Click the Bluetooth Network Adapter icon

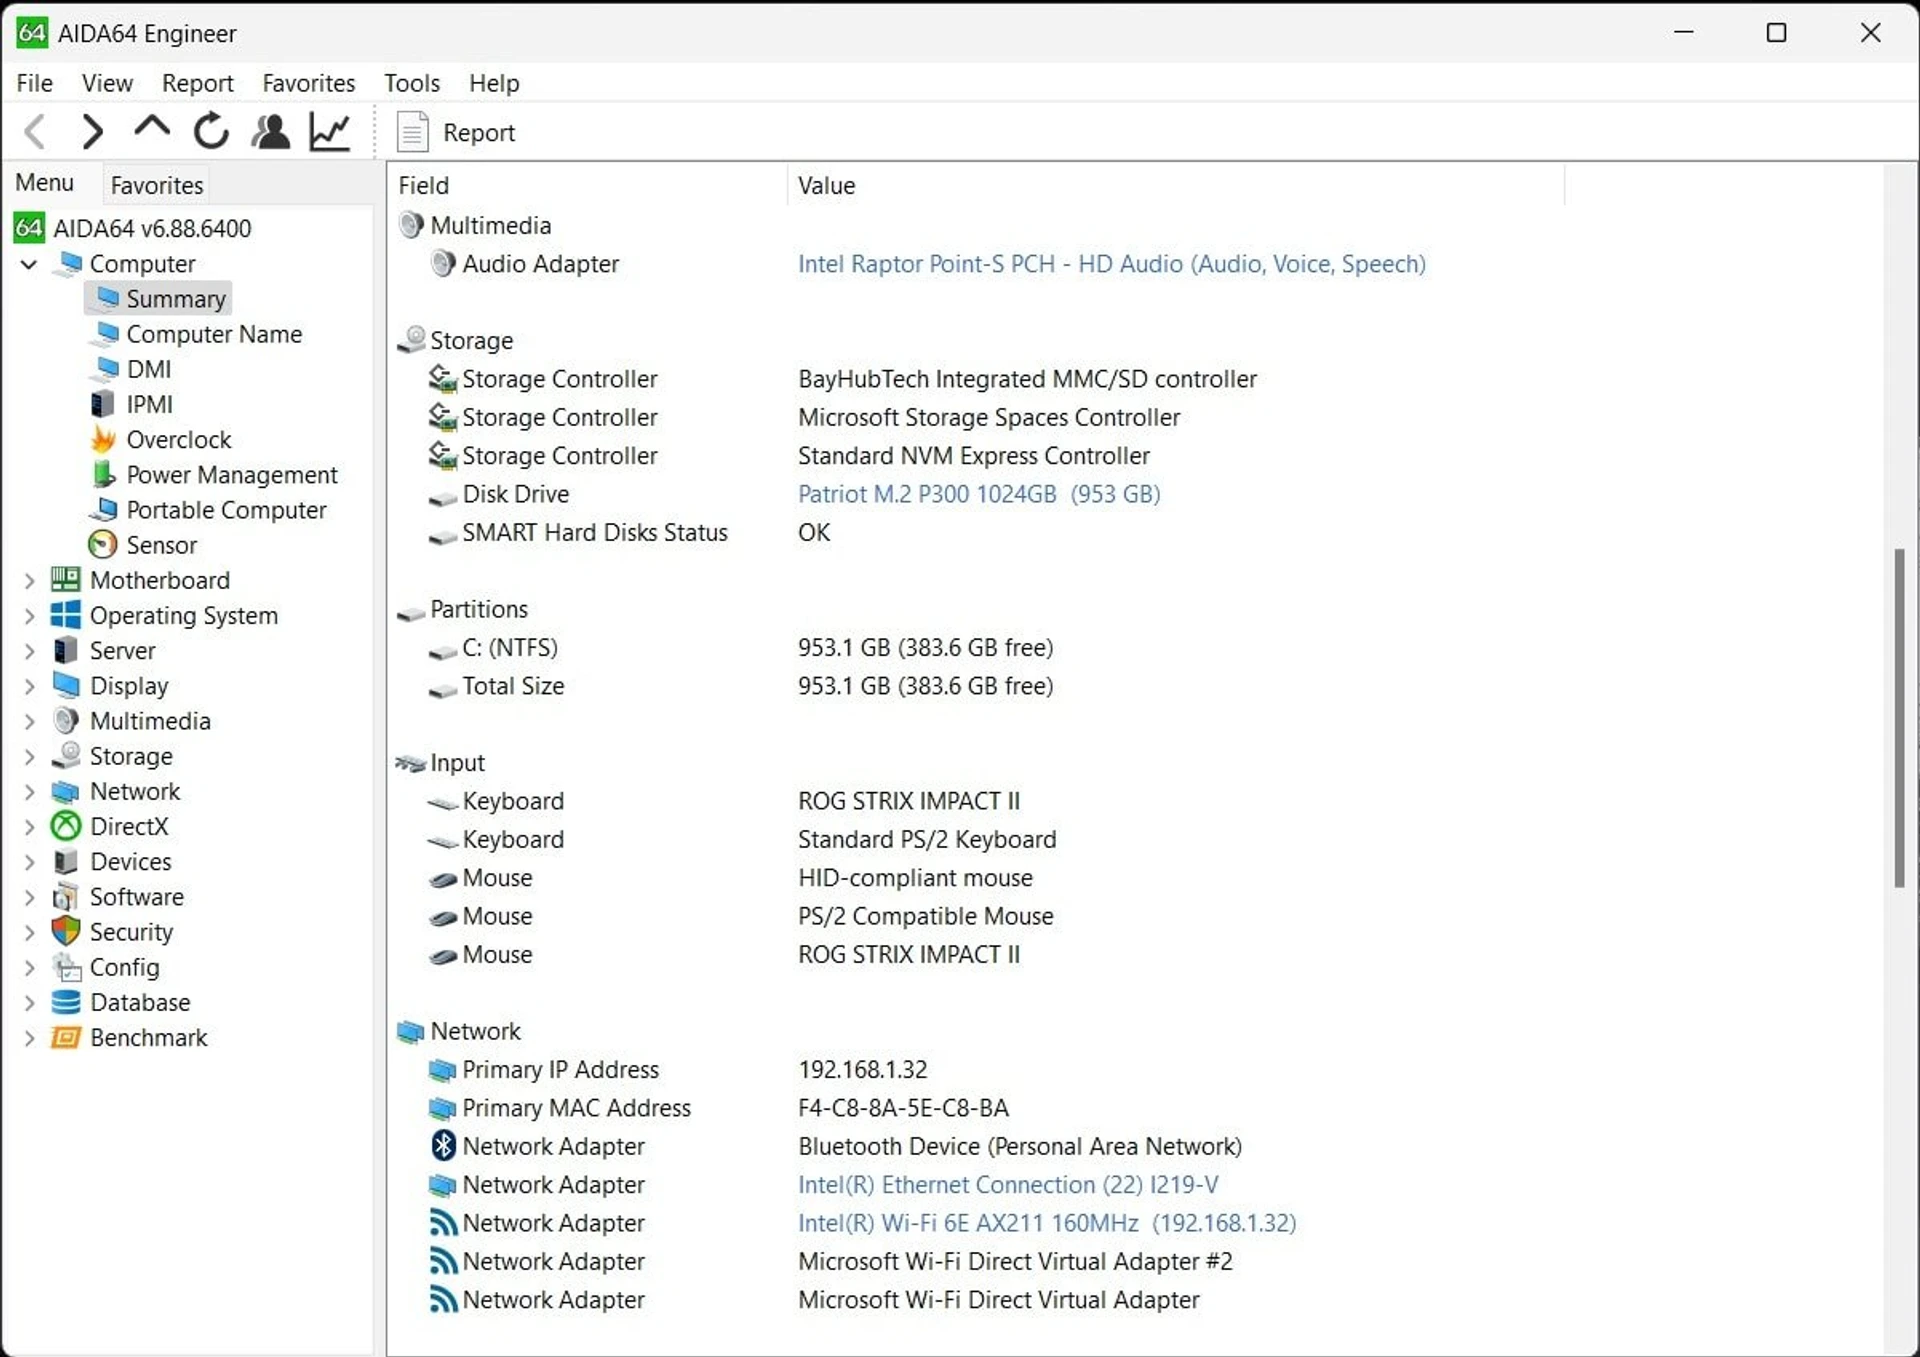(x=443, y=1145)
